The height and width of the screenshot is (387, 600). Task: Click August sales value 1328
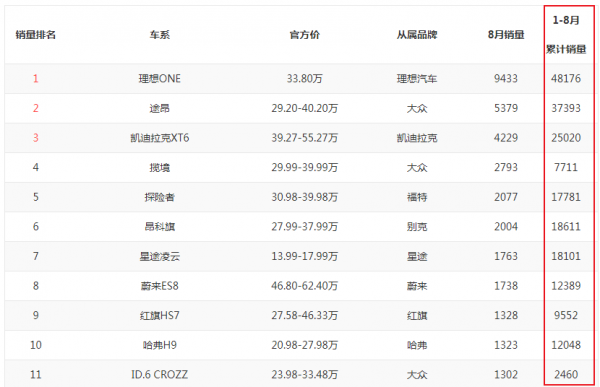(506, 315)
